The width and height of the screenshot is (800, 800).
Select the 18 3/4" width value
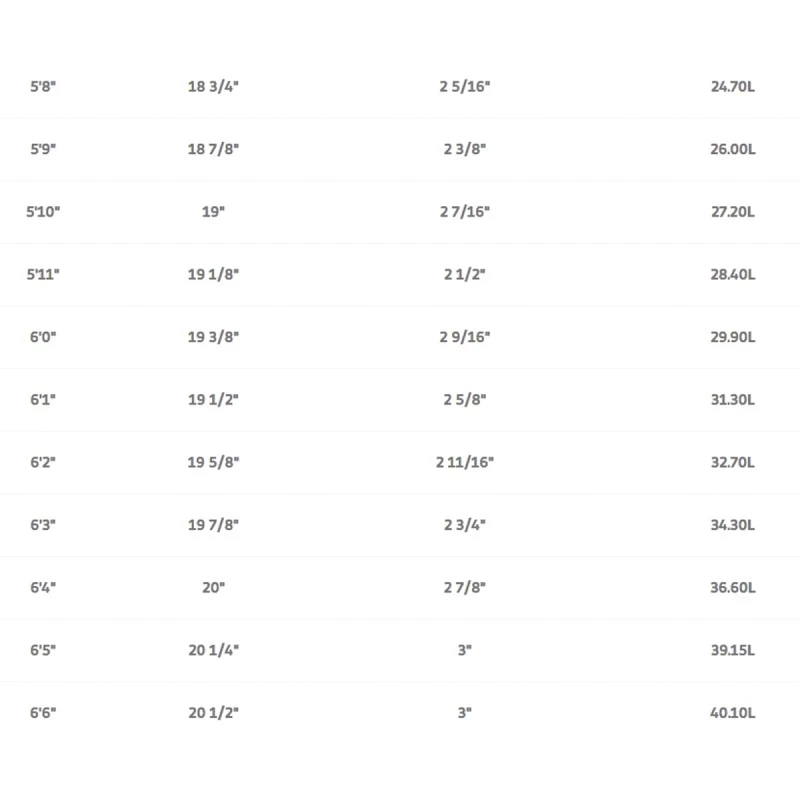pyautogui.click(x=213, y=87)
